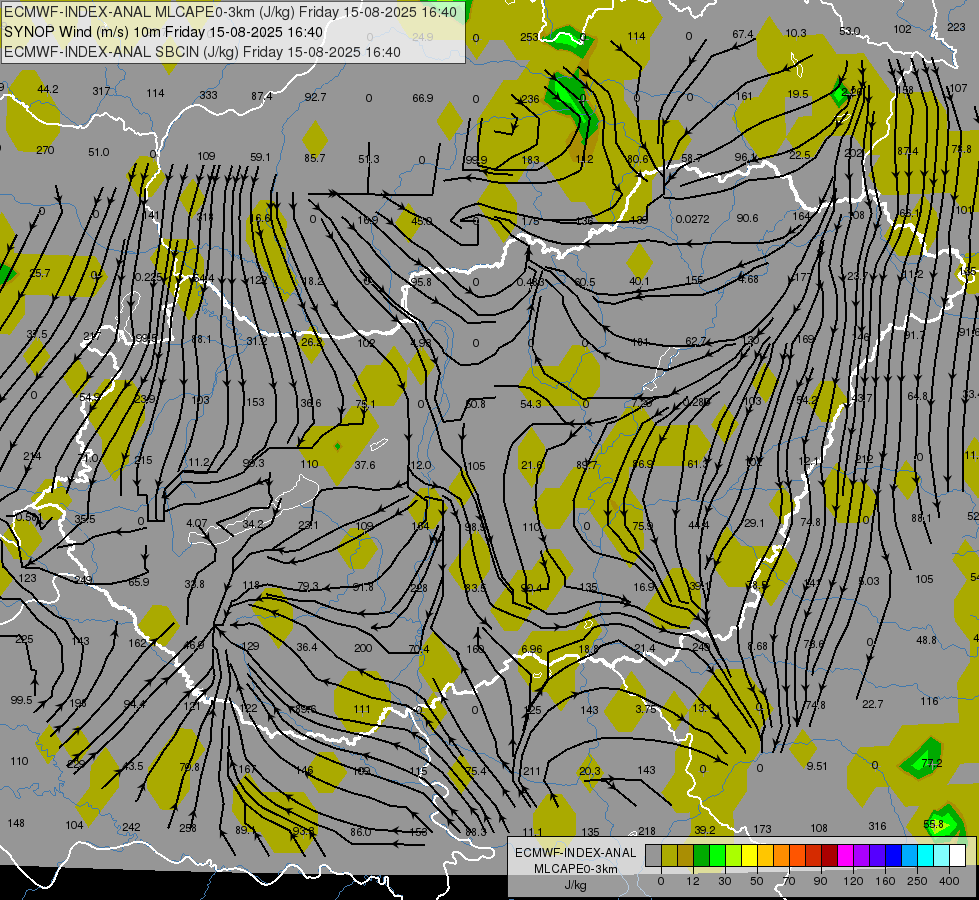Click the dark red legend swatch
This screenshot has width=979, height=900.
tap(829, 856)
